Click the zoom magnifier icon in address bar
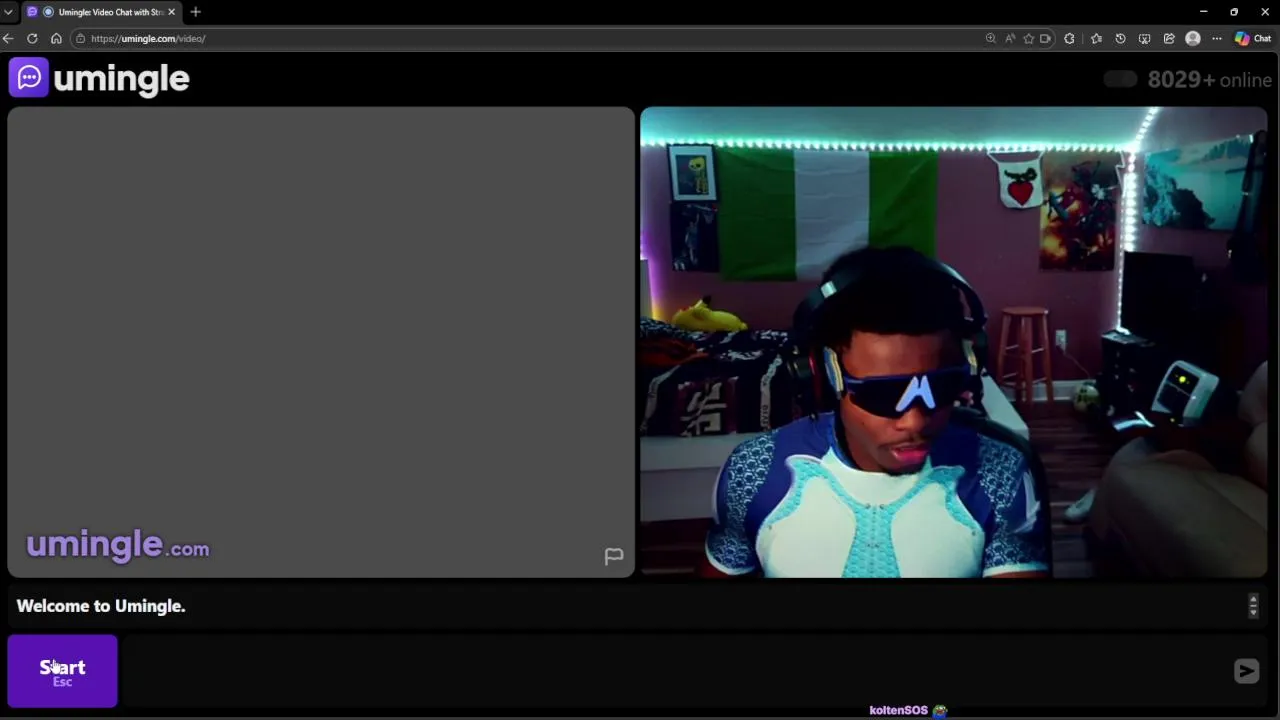 tap(991, 38)
